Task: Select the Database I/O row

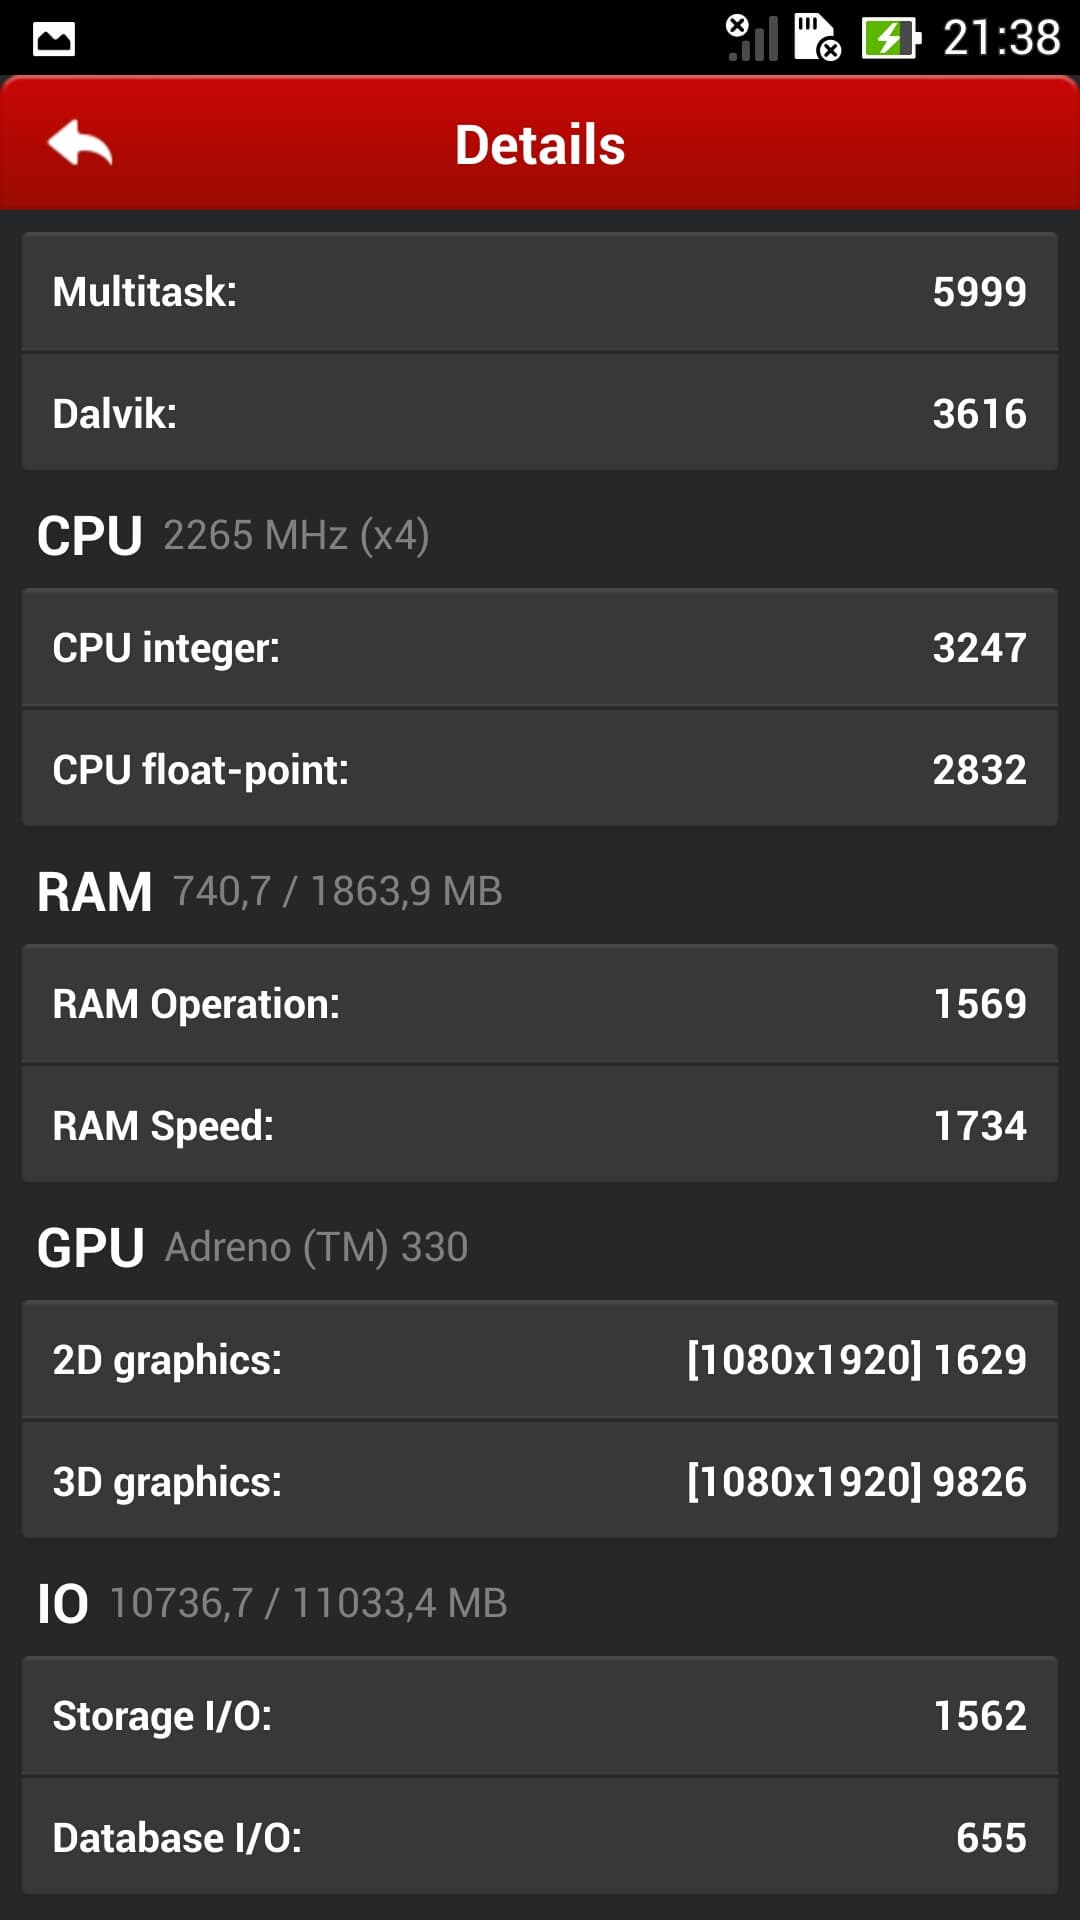Action: (540, 1837)
